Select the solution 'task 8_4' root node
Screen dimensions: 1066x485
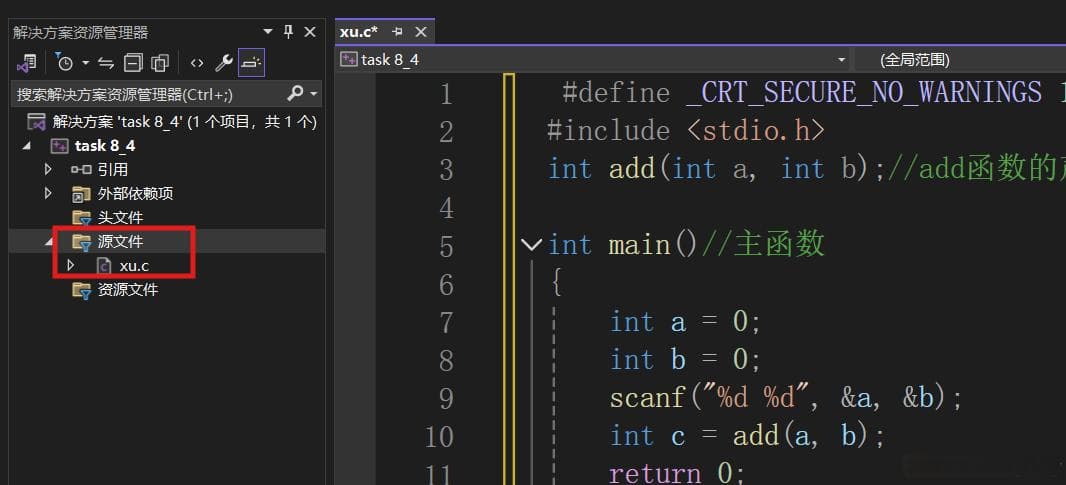point(184,122)
